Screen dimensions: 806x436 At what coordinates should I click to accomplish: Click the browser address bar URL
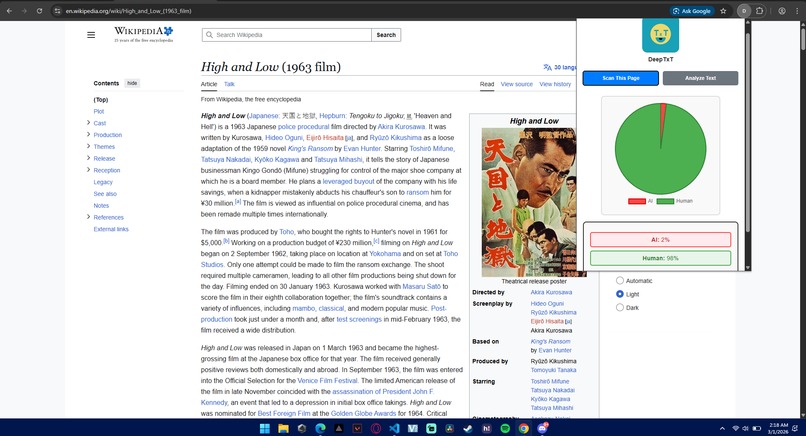coord(128,11)
